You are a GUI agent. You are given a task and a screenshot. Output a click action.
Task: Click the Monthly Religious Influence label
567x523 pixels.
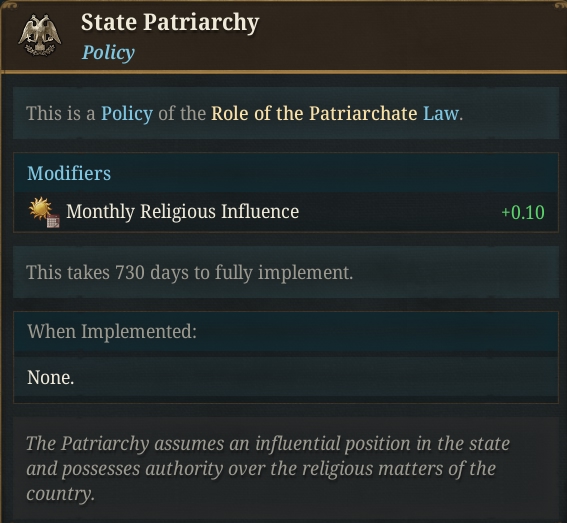tap(183, 212)
